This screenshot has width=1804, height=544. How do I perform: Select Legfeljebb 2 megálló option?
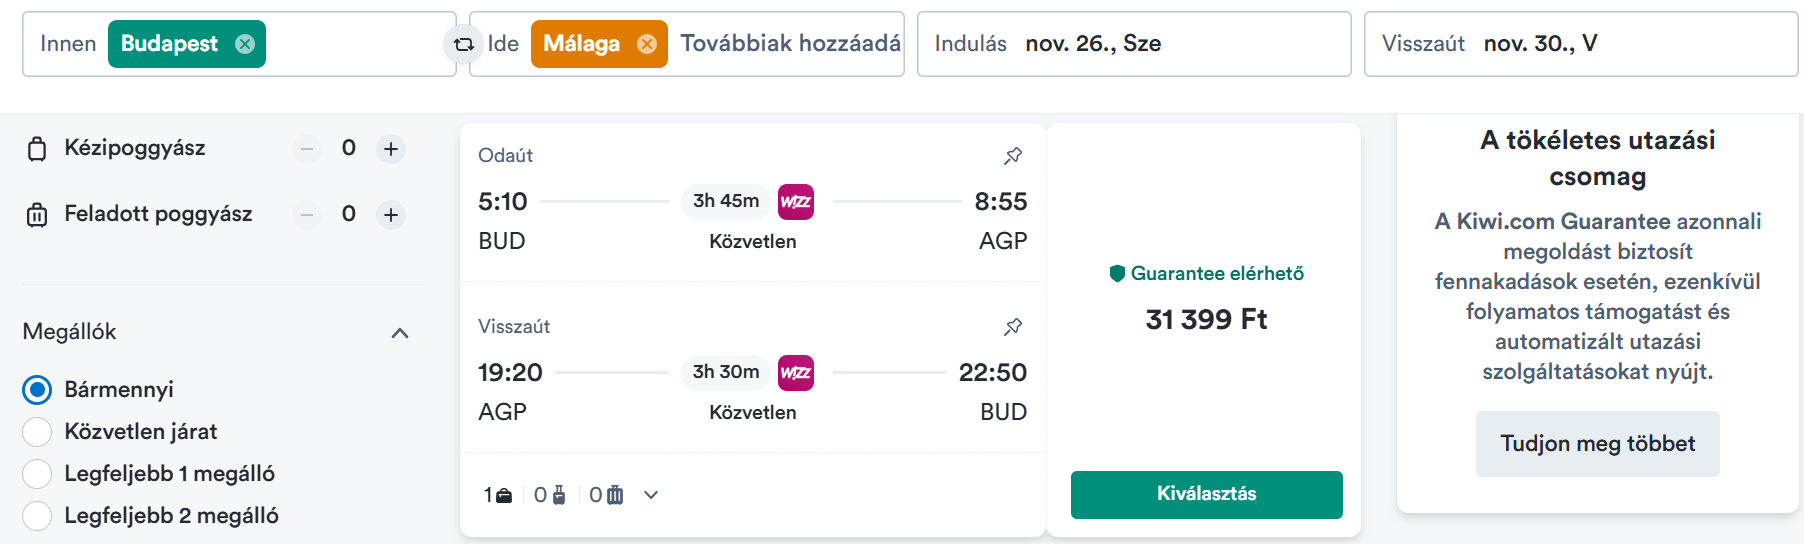pyautogui.click(x=37, y=515)
